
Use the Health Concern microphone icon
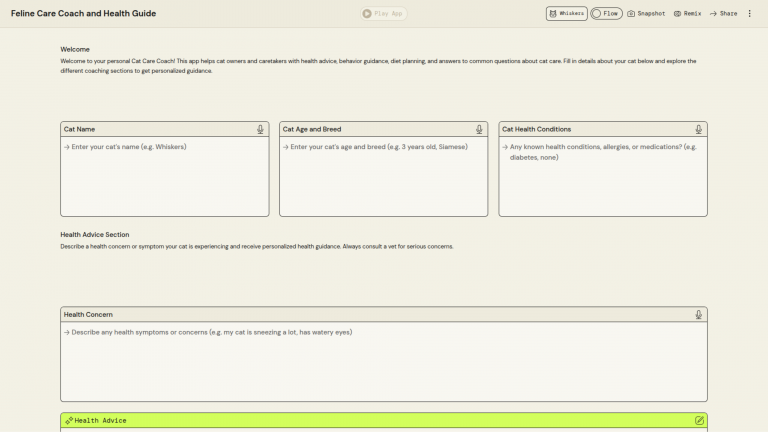(698, 314)
